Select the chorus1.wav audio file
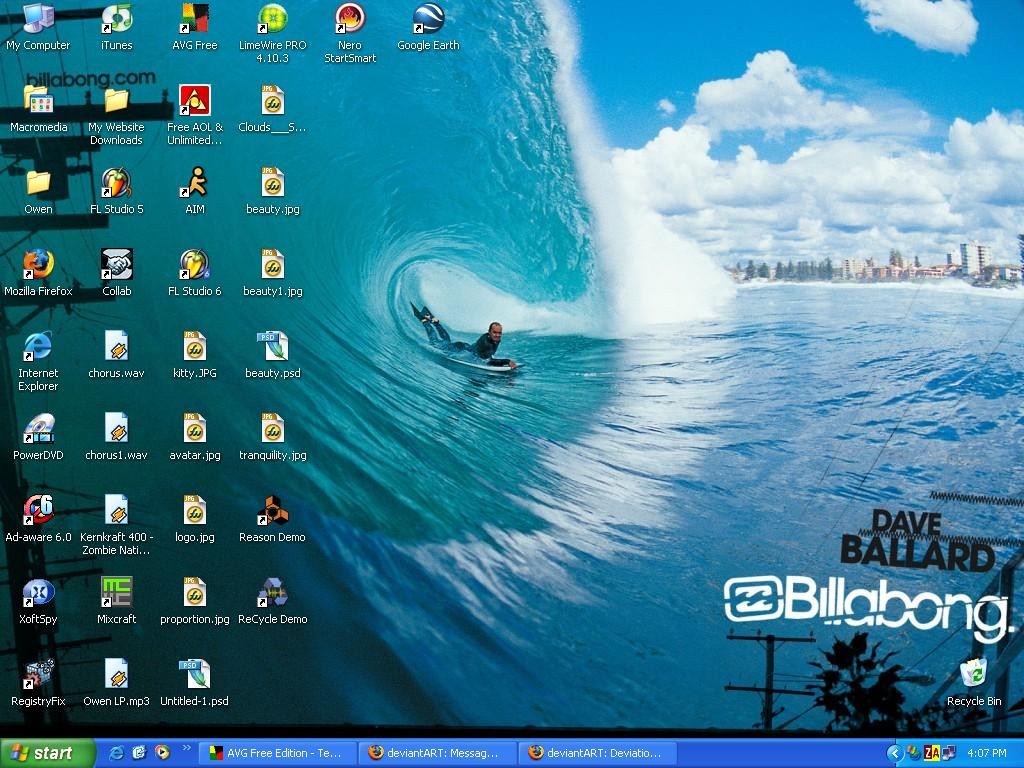The height and width of the screenshot is (768, 1024). click(x=116, y=437)
